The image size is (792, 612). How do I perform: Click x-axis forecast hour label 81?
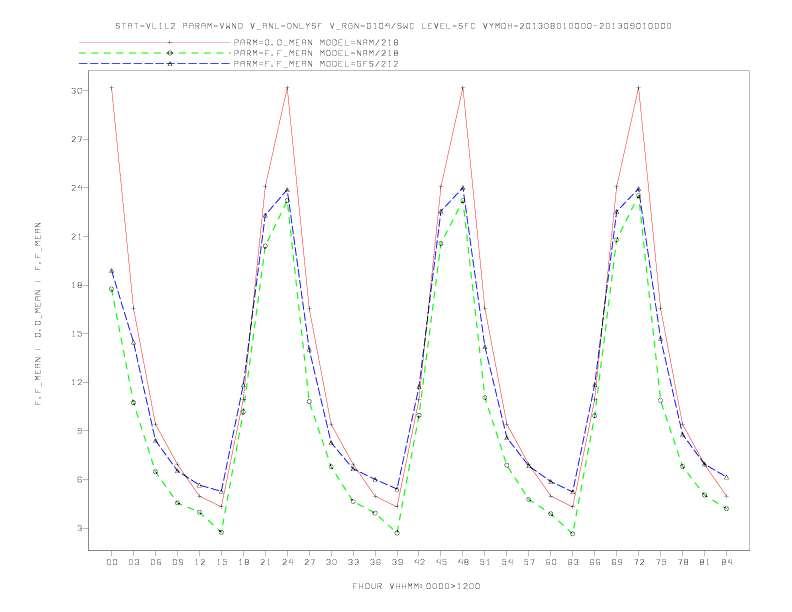pos(705,562)
